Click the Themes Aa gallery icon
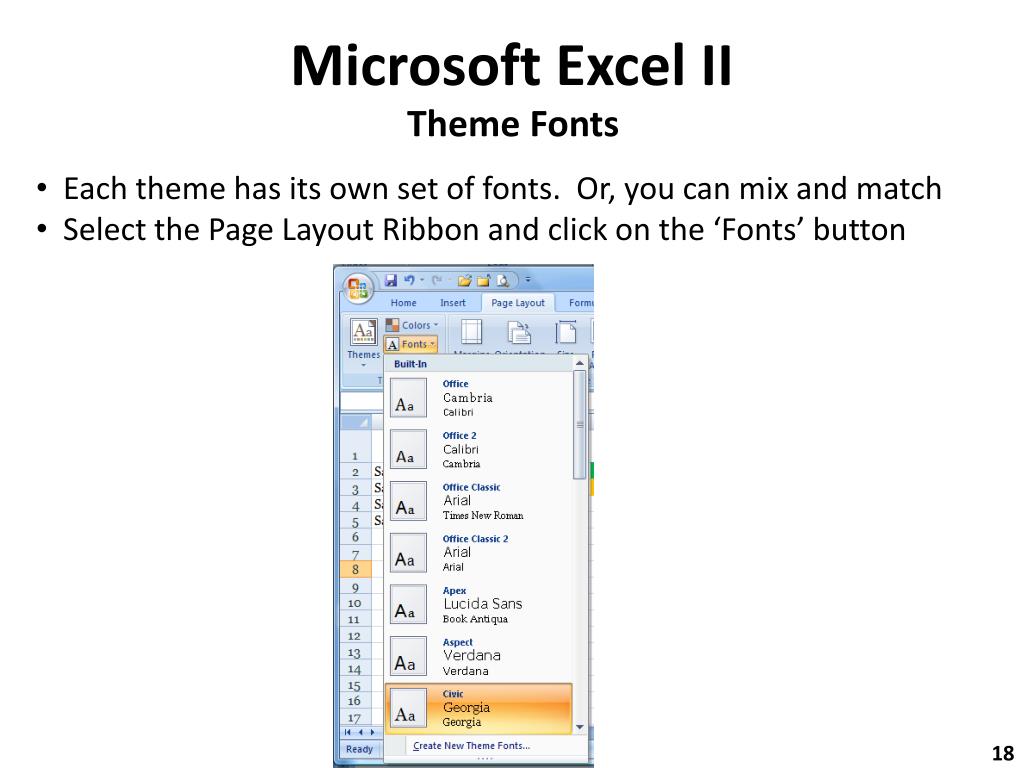Viewport: 1024px width, 768px height. [363, 332]
